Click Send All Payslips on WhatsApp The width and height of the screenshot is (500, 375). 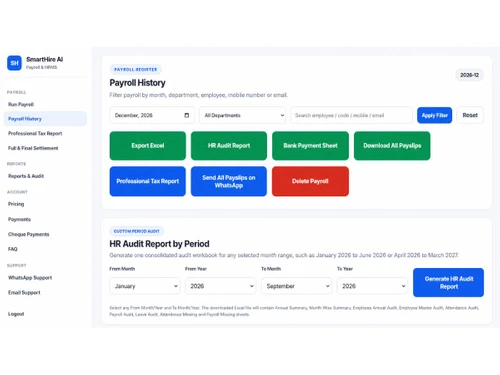[x=229, y=181]
